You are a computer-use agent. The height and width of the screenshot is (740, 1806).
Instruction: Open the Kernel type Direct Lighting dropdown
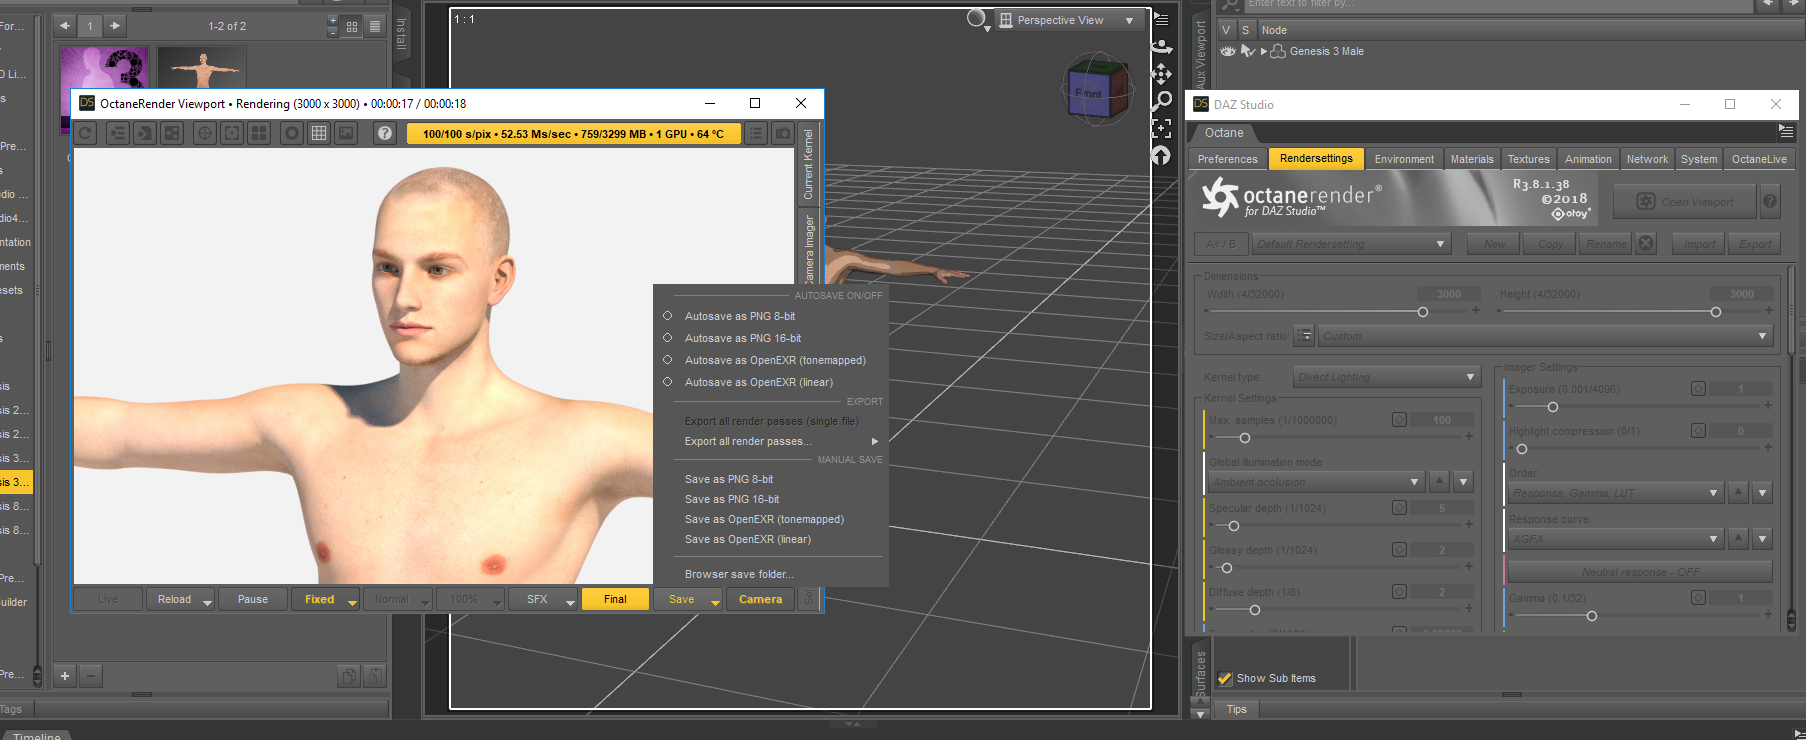click(x=1386, y=377)
